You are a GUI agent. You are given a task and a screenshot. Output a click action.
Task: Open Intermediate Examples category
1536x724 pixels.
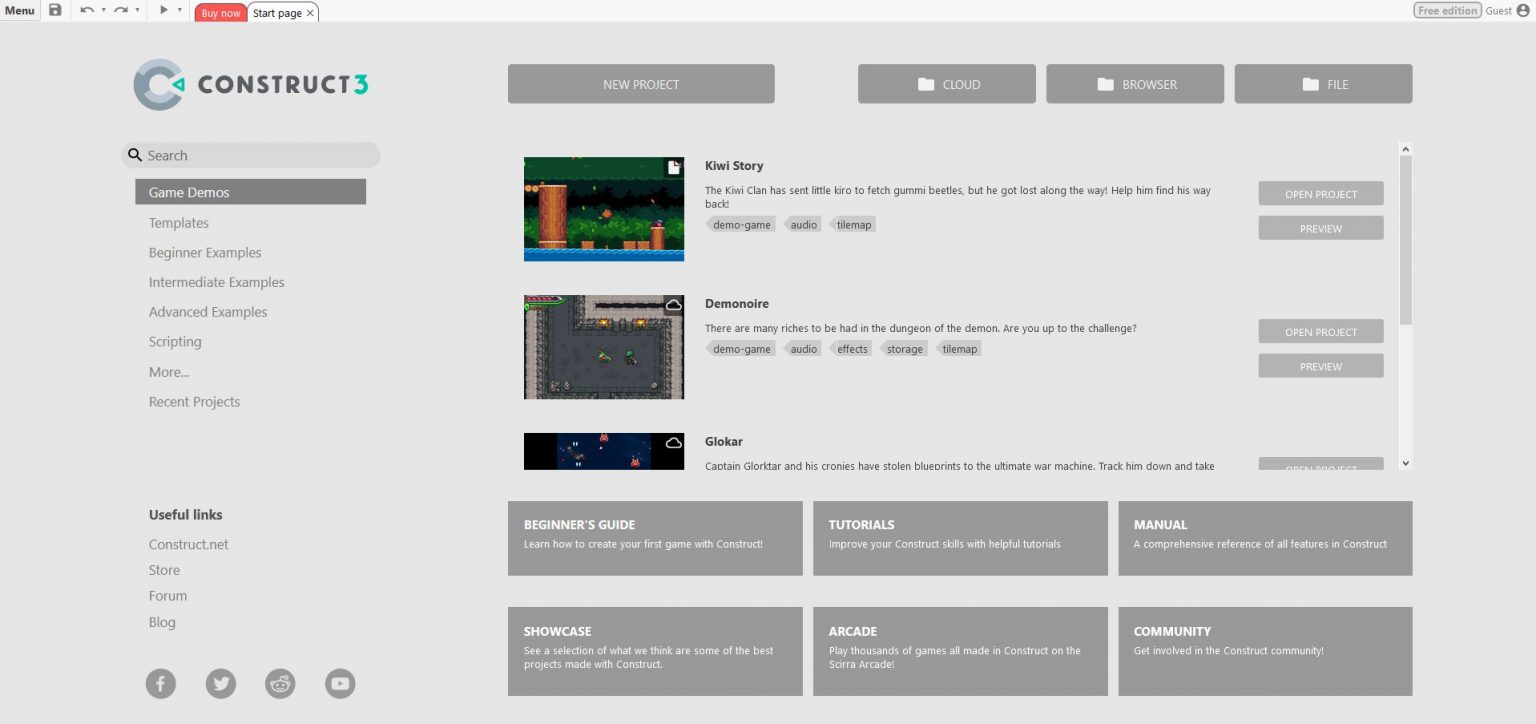point(216,282)
